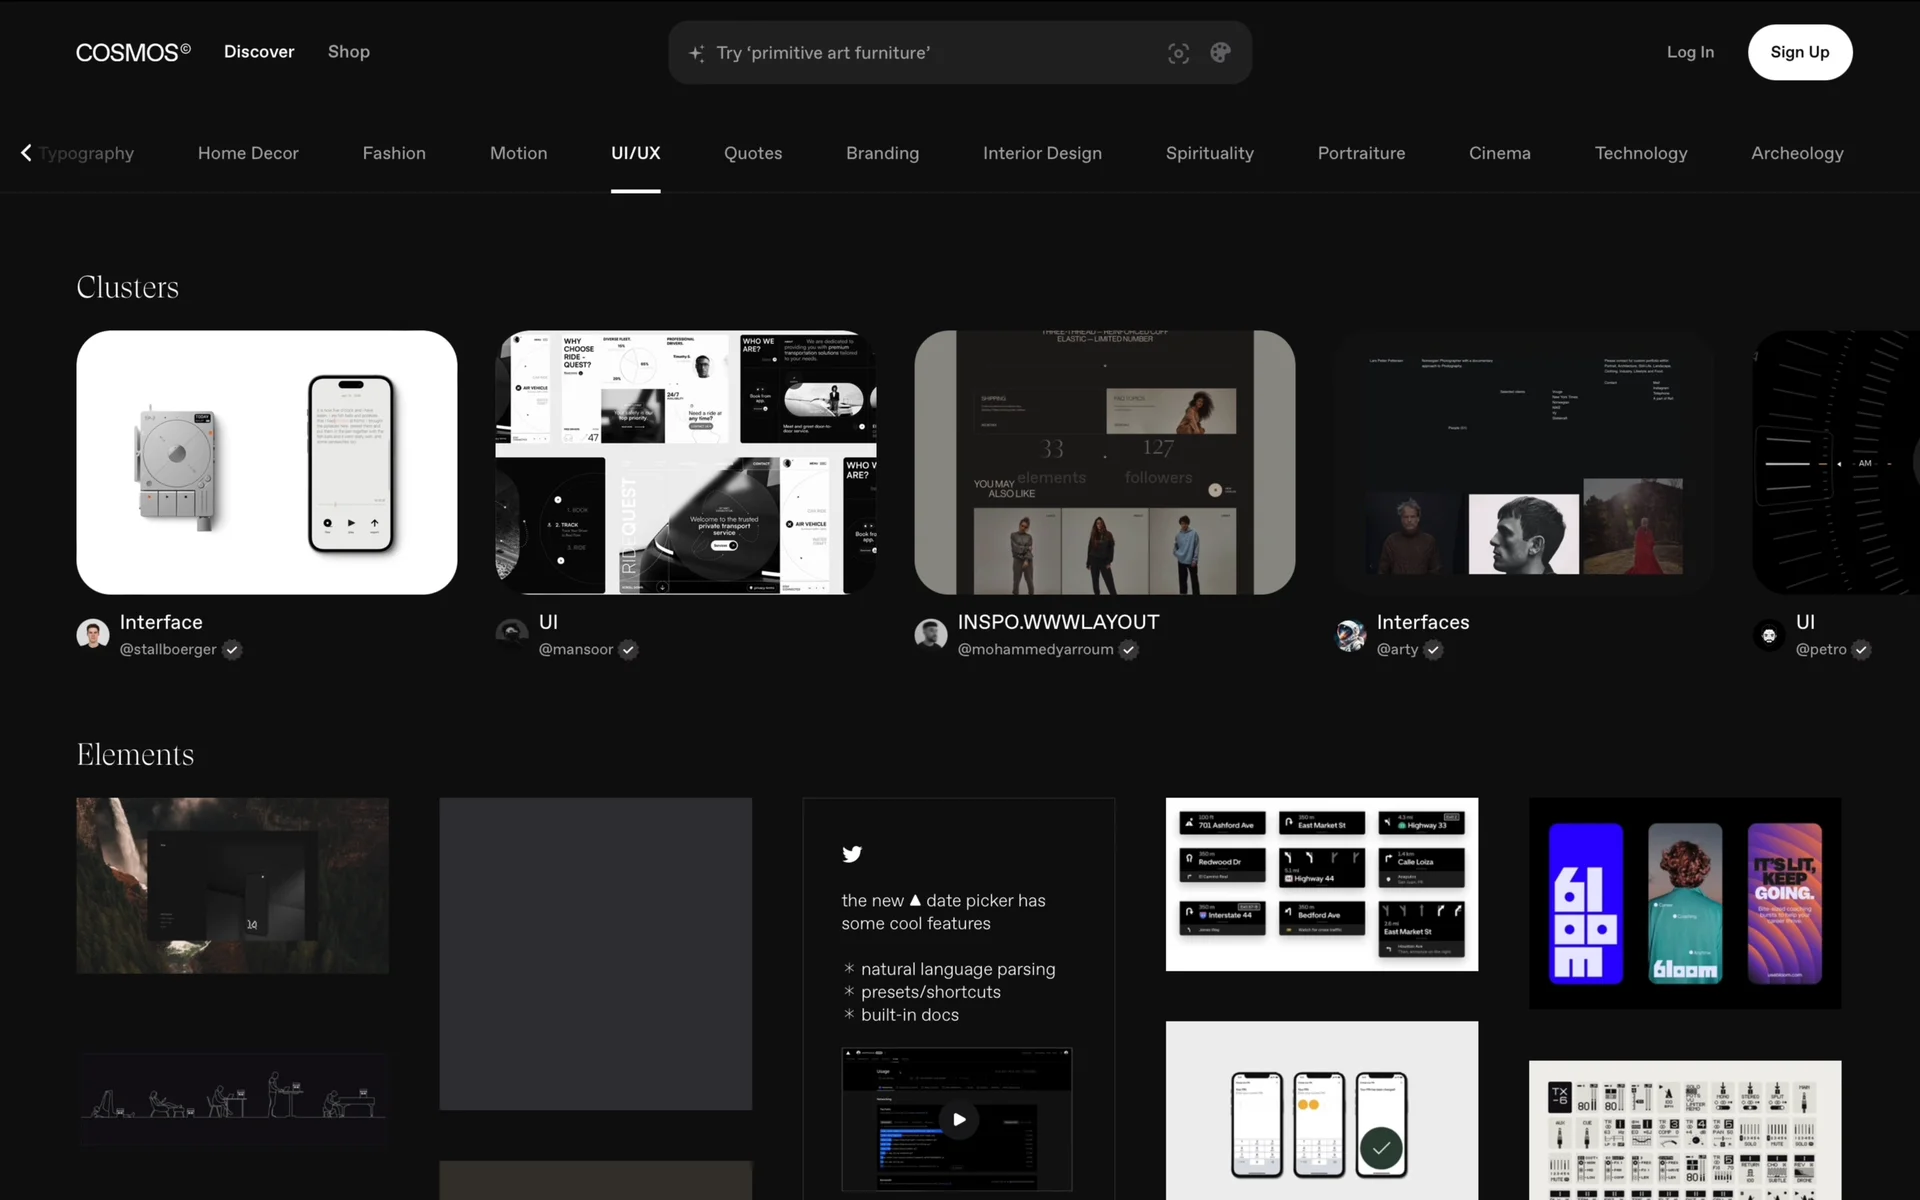Switch to the Branding category tab
The width and height of the screenshot is (1920, 1200).
click(x=882, y=153)
